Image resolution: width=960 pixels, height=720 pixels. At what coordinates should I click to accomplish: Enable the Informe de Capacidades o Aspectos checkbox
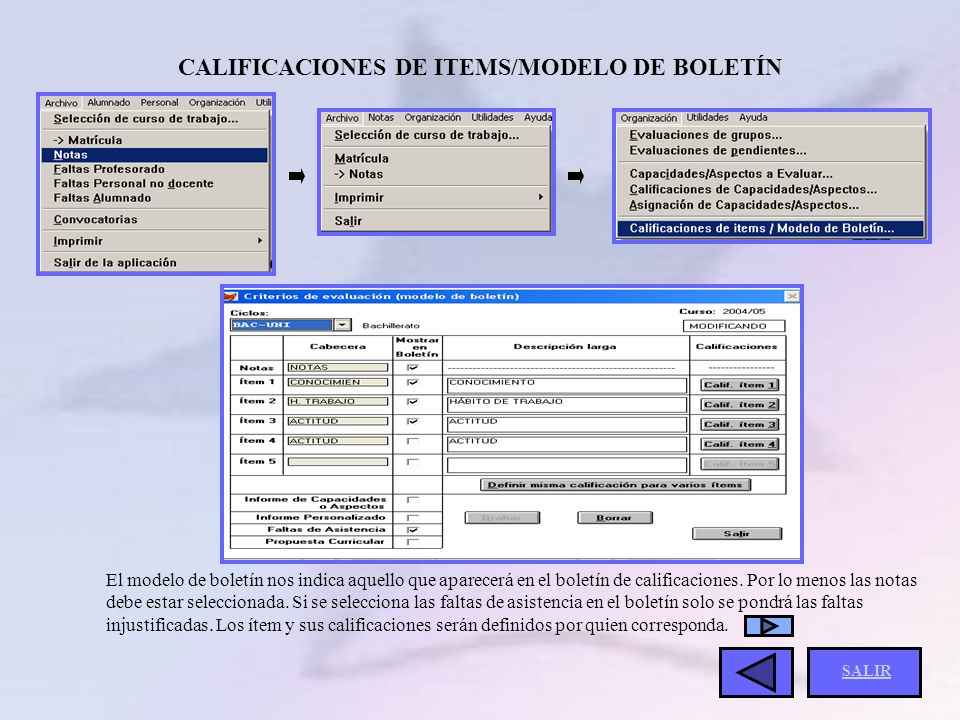(x=413, y=500)
